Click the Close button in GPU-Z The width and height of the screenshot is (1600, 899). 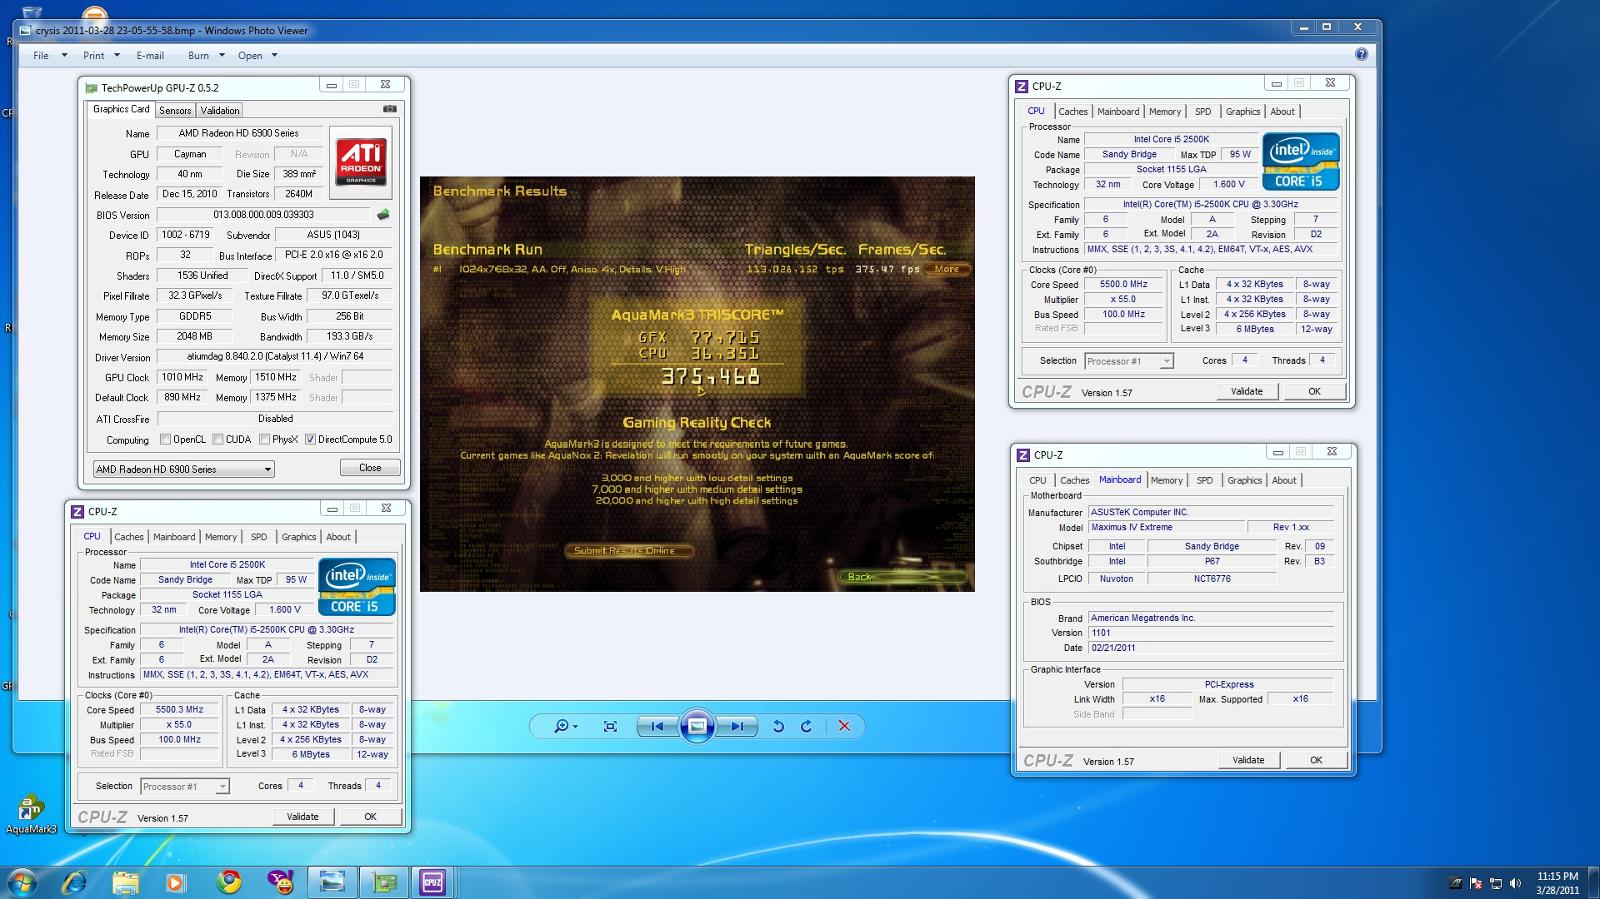370,468
